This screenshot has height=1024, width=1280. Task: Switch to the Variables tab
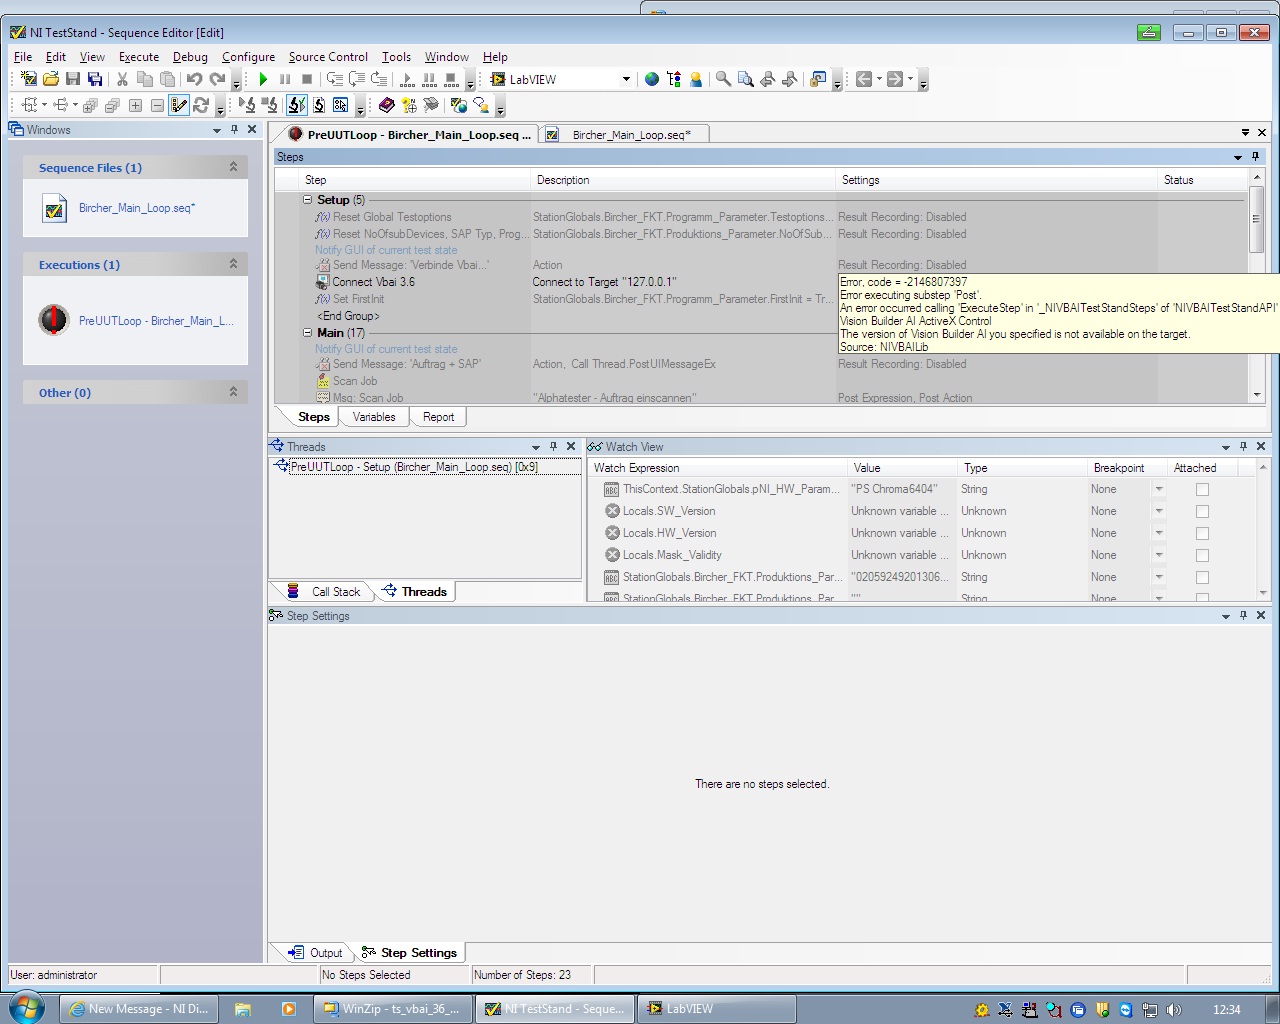[374, 417]
